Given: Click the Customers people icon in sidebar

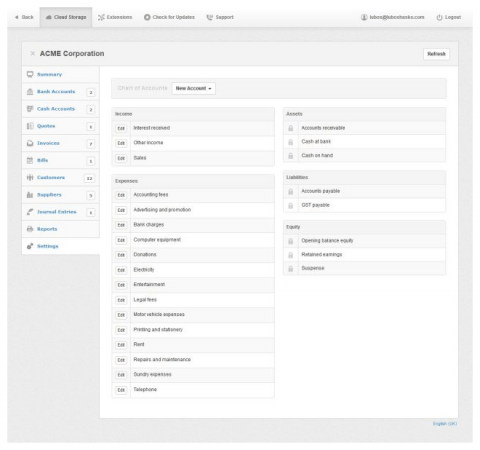Looking at the screenshot, I should point(30,177).
